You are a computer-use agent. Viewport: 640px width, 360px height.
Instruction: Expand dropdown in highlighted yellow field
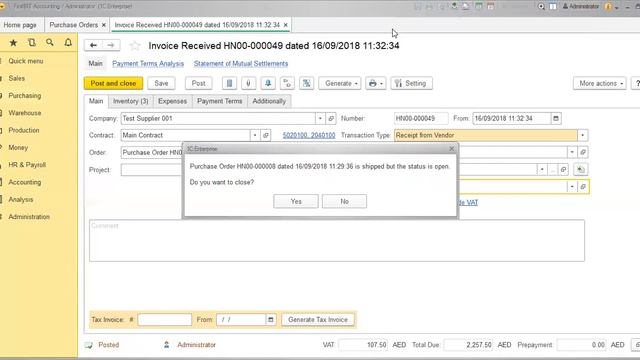(x=572, y=187)
